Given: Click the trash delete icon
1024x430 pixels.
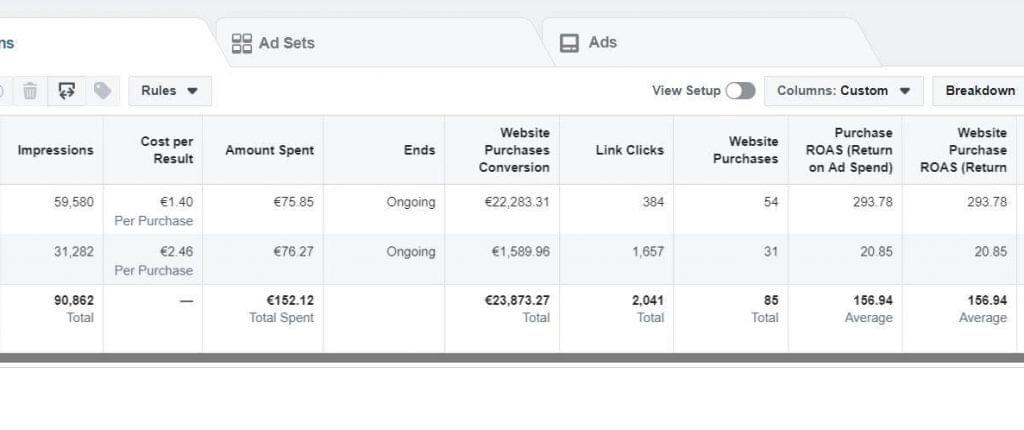Looking at the screenshot, I should tap(30, 91).
